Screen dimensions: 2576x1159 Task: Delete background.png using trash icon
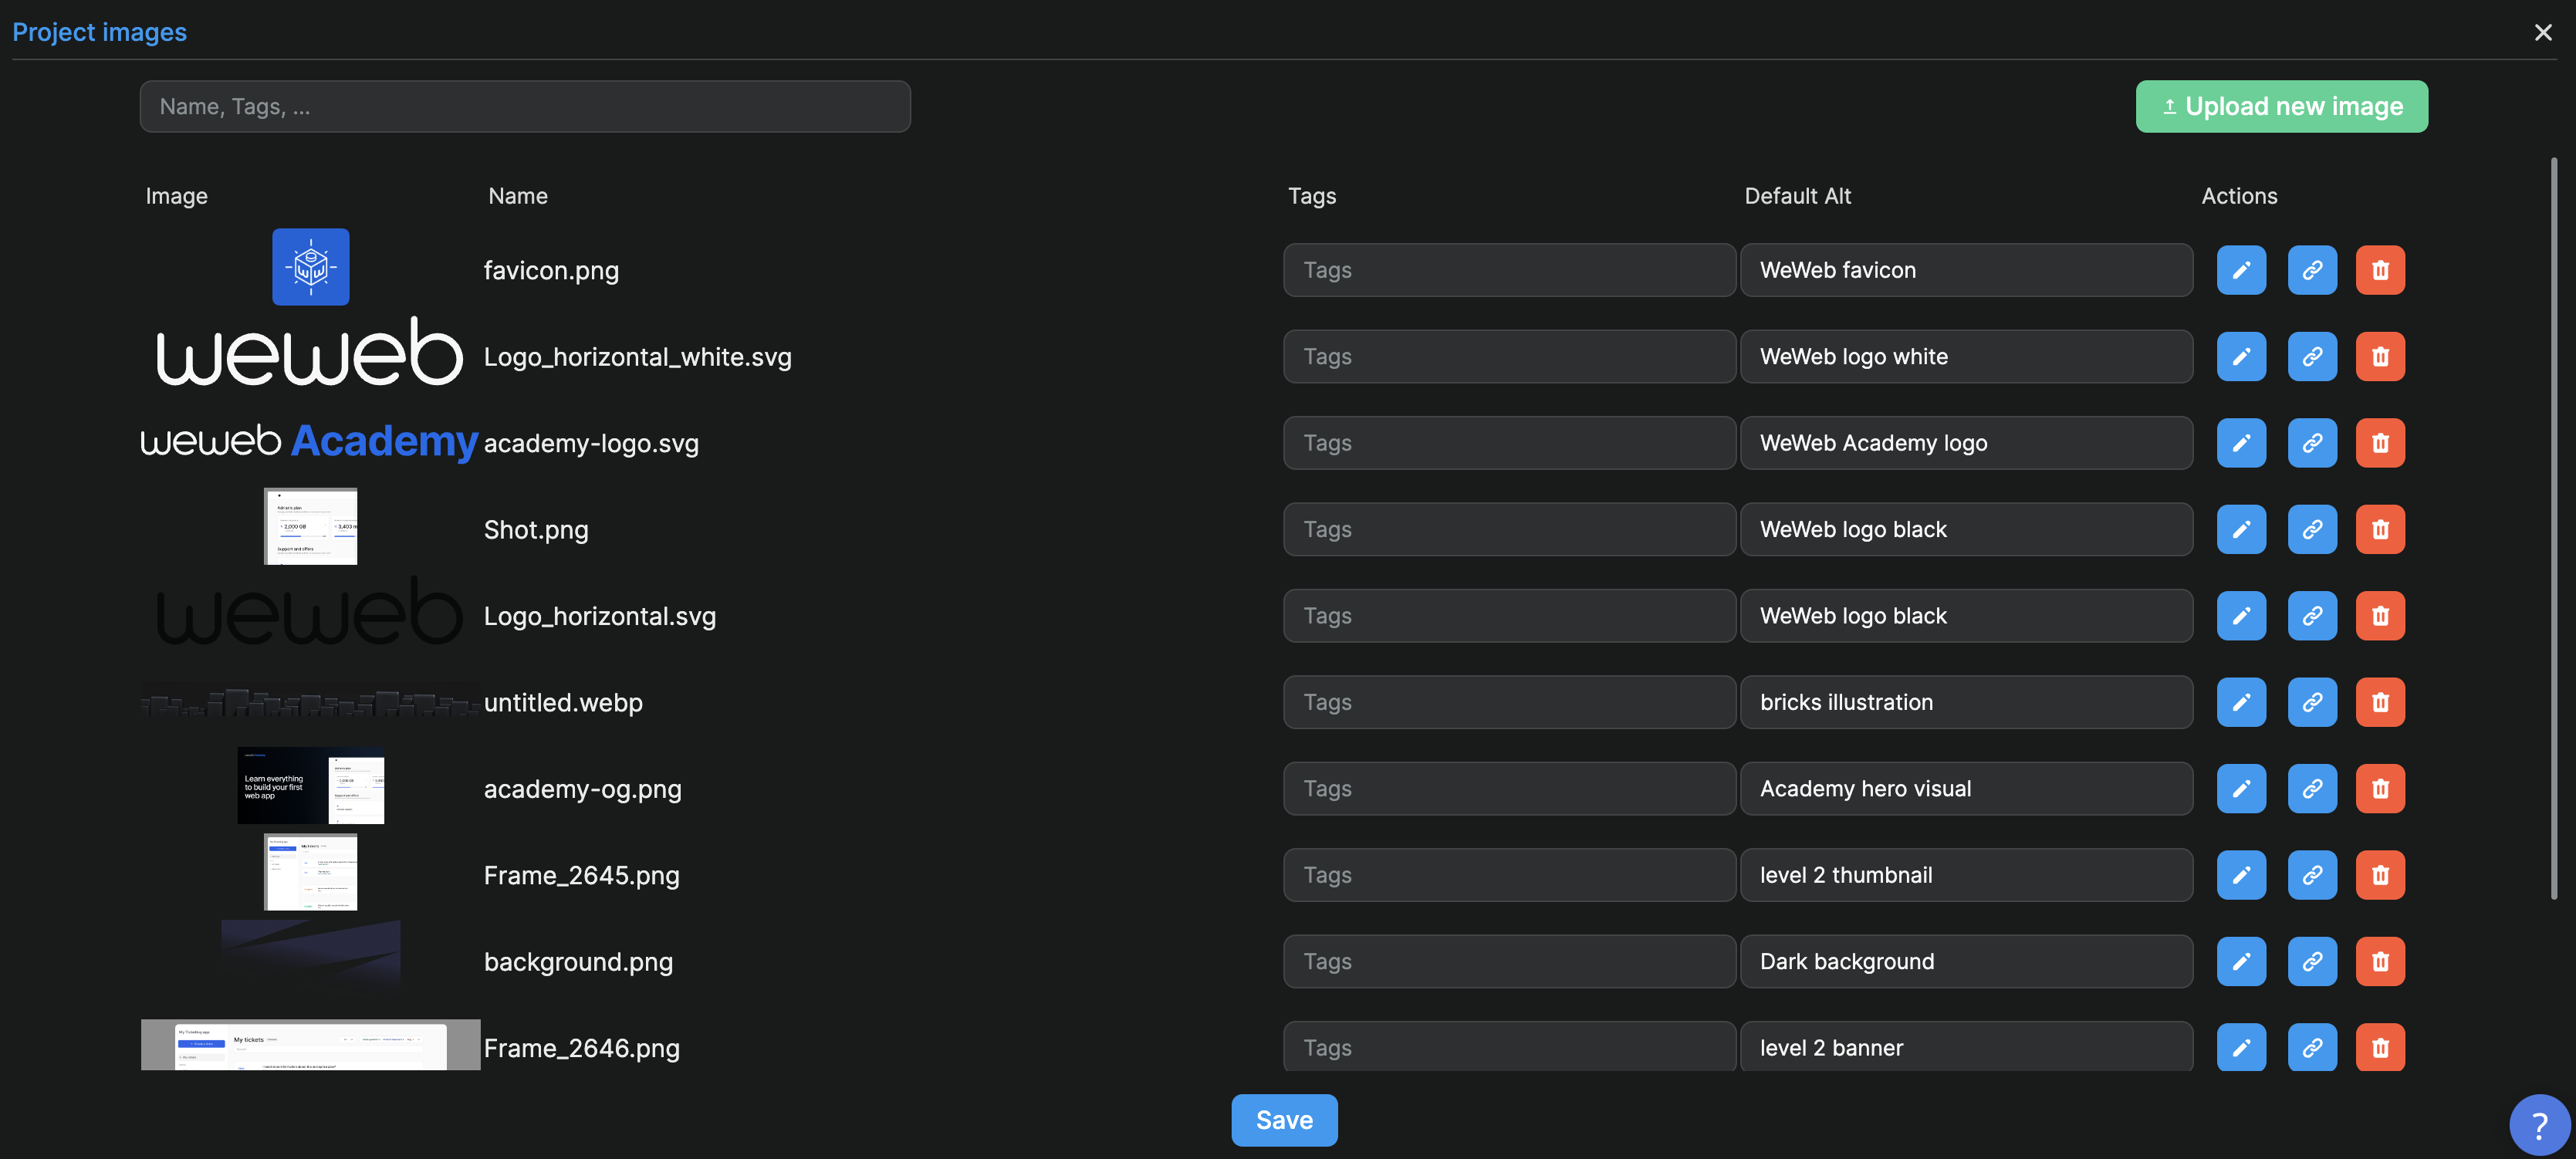[2379, 961]
